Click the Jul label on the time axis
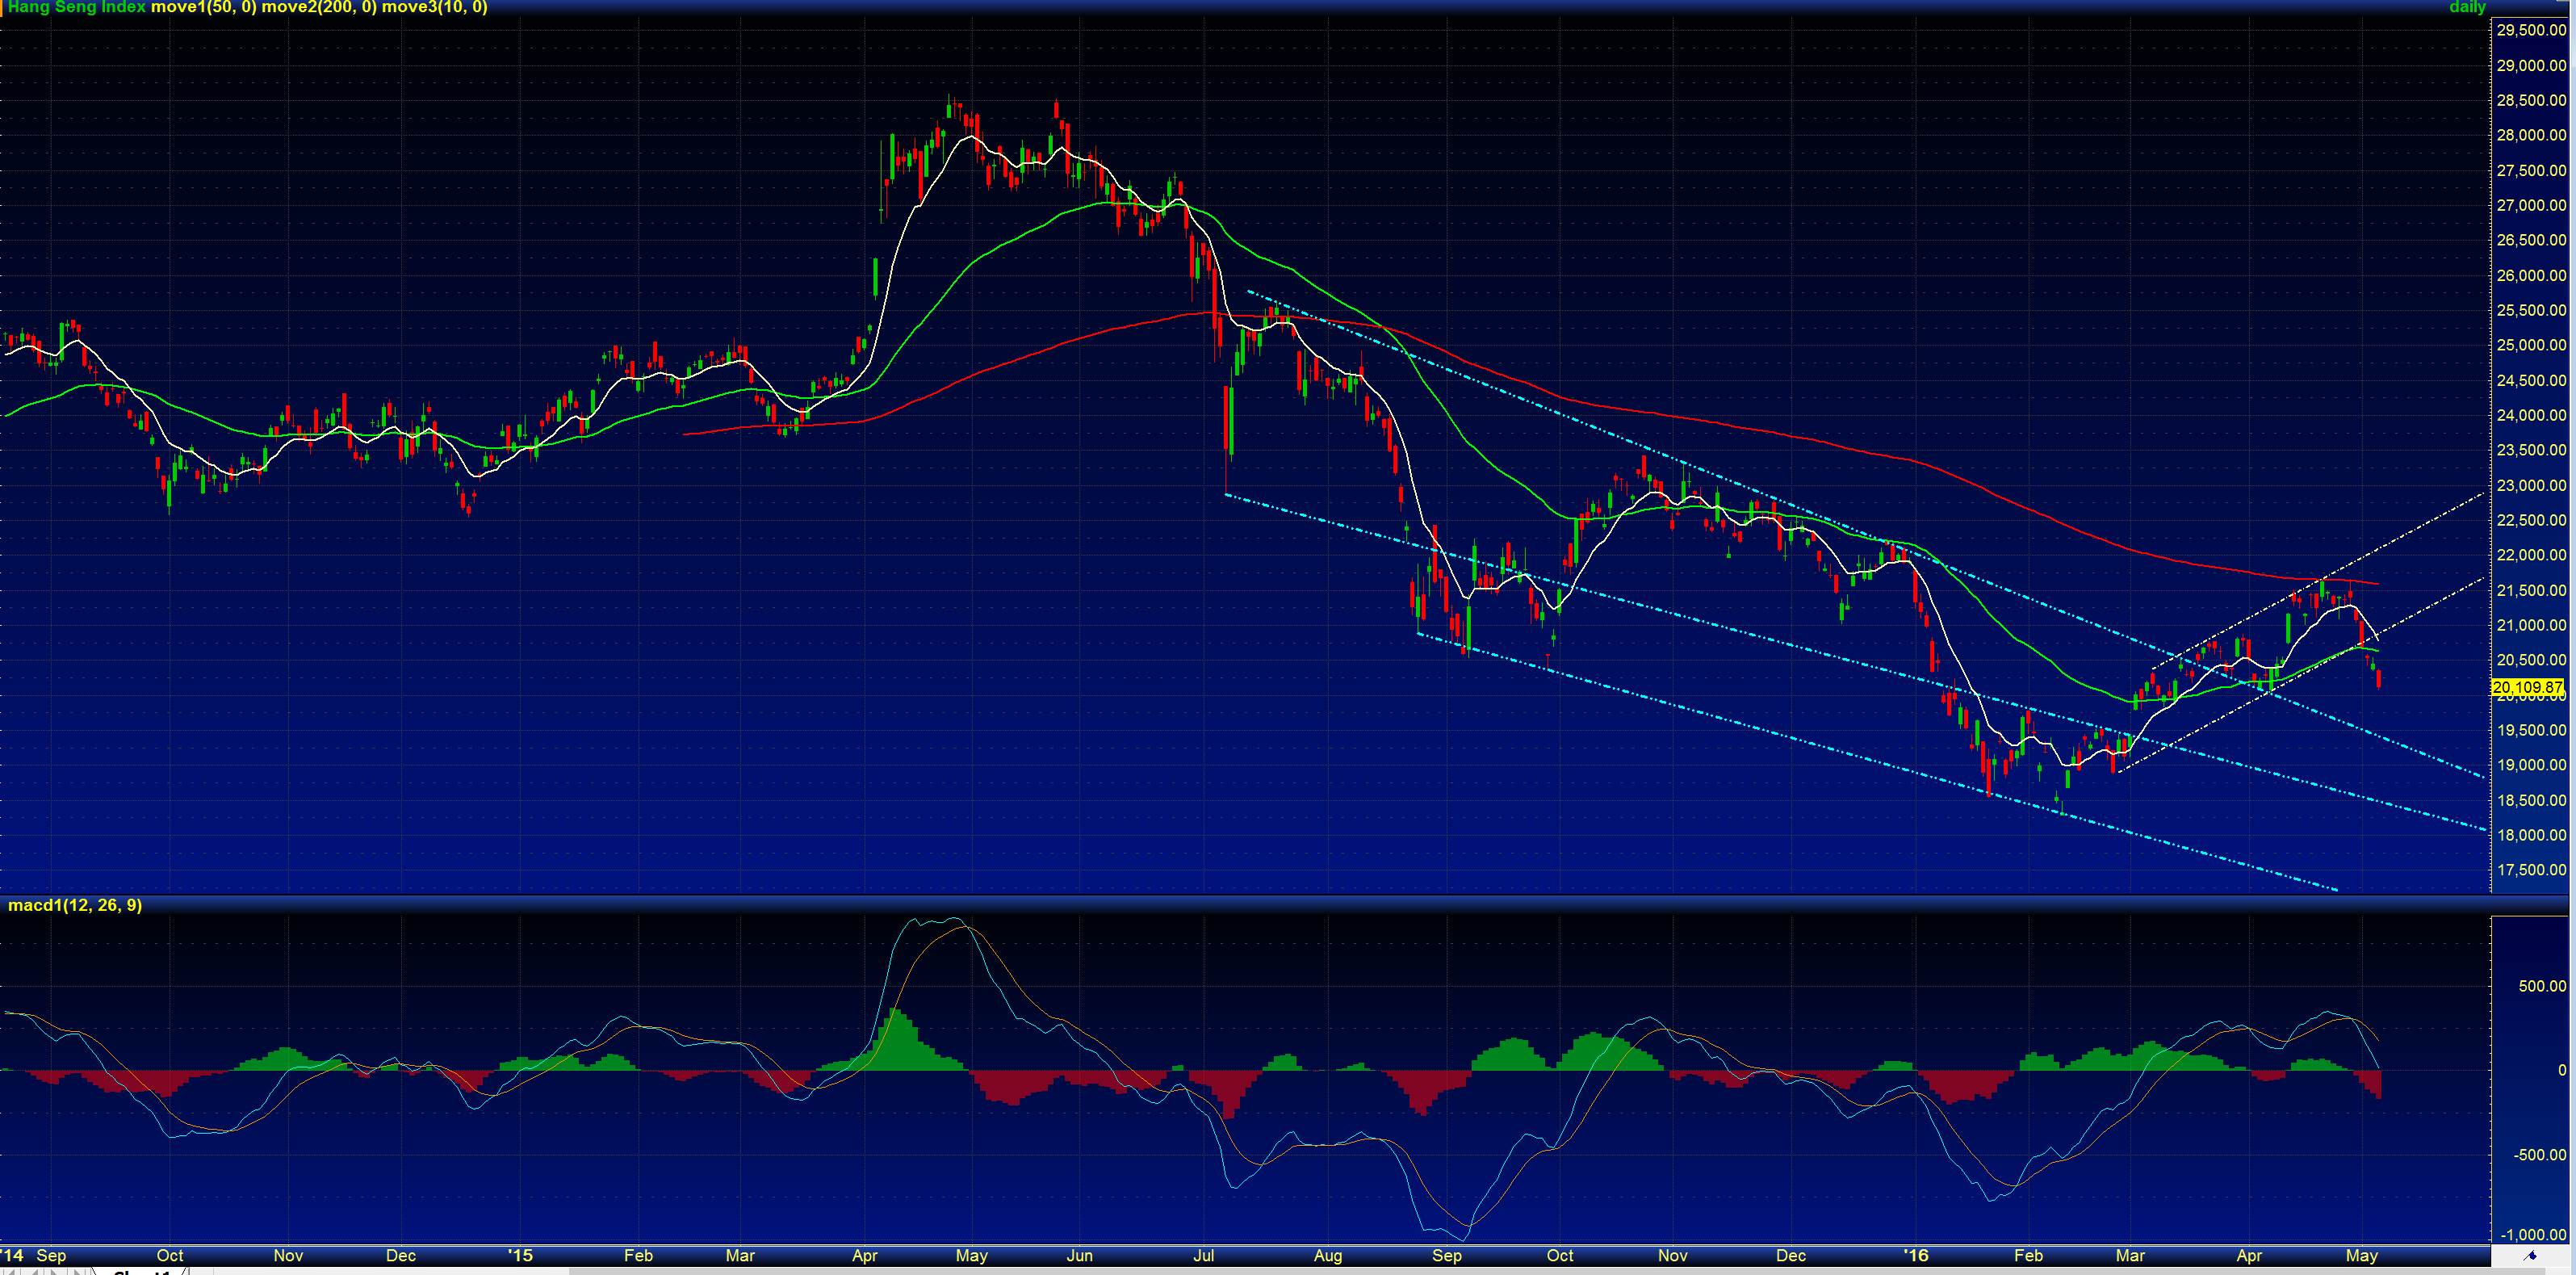 [x=1203, y=1255]
